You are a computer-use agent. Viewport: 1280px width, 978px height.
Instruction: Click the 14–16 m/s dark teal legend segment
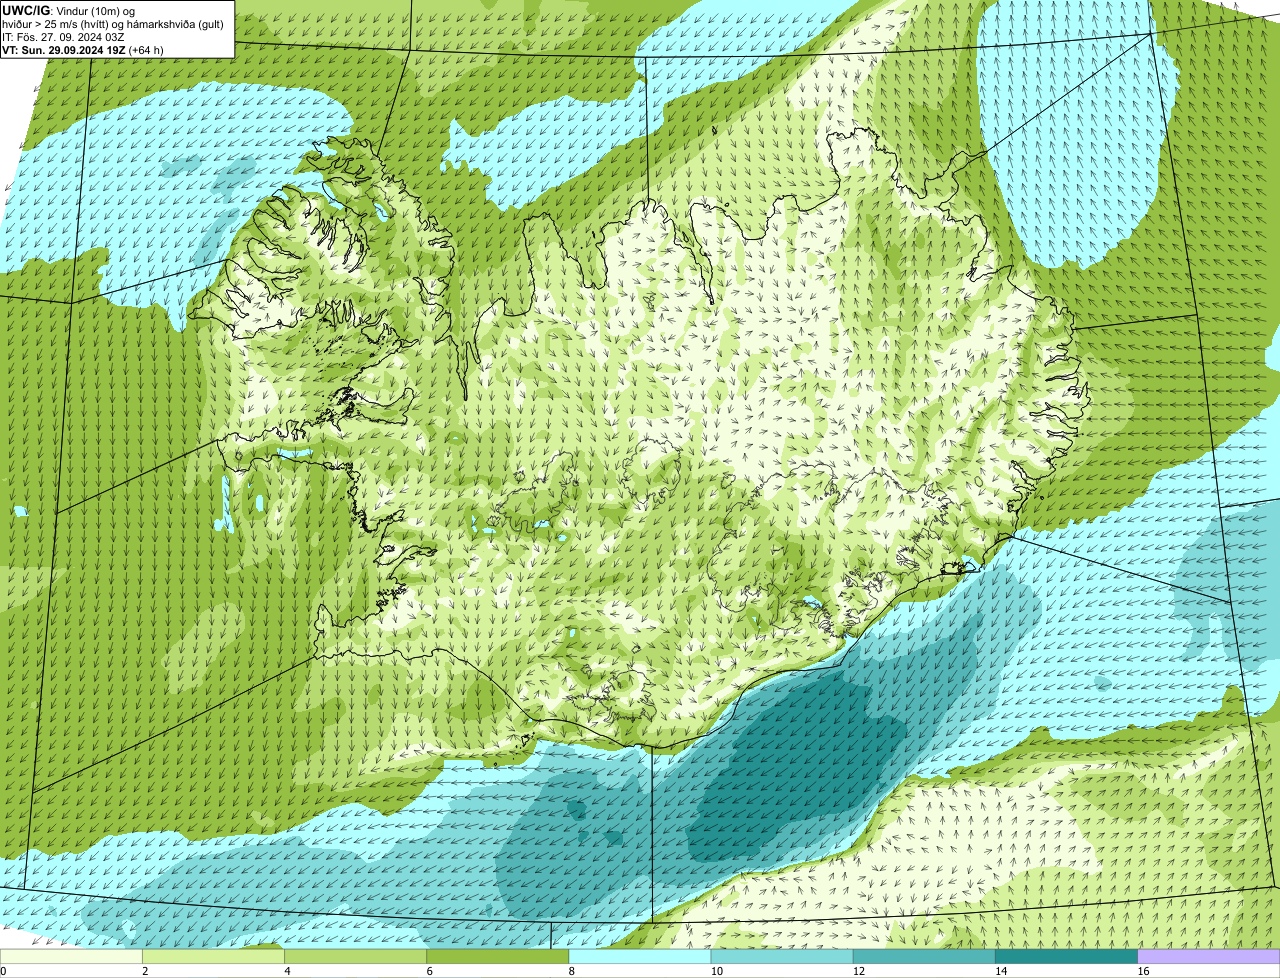[1067, 957]
